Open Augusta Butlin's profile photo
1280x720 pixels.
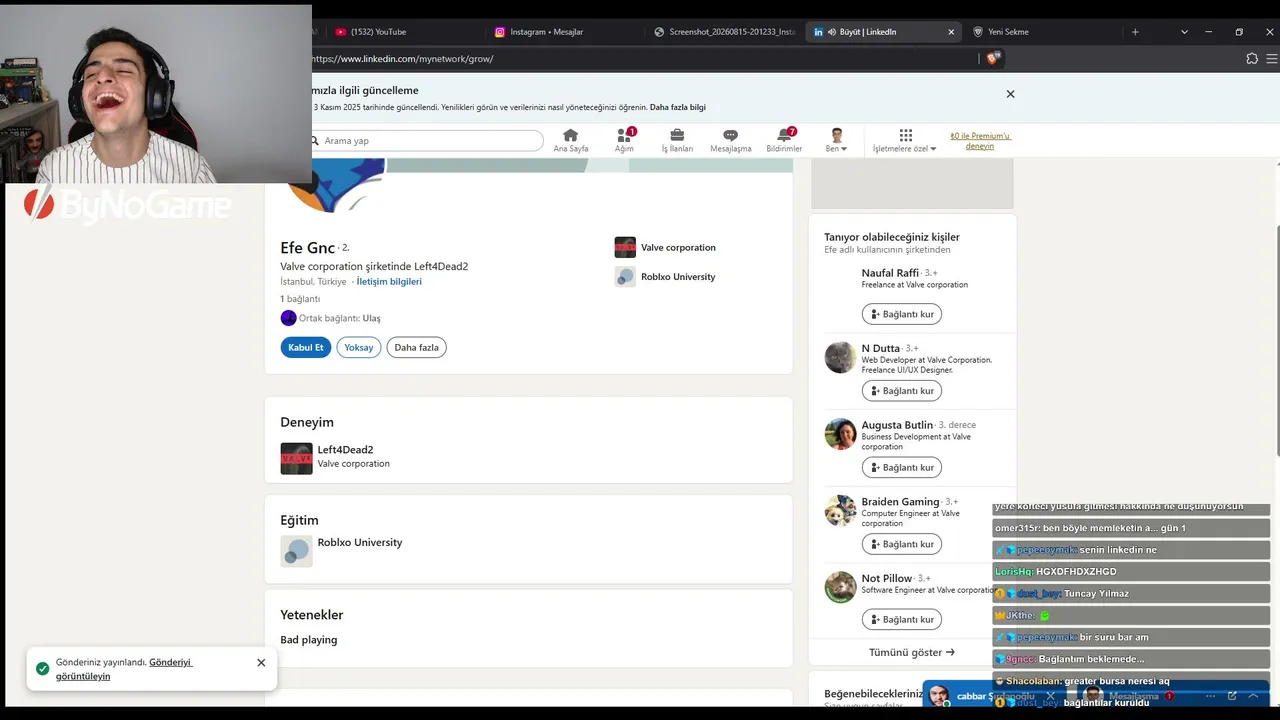pyautogui.click(x=840, y=434)
